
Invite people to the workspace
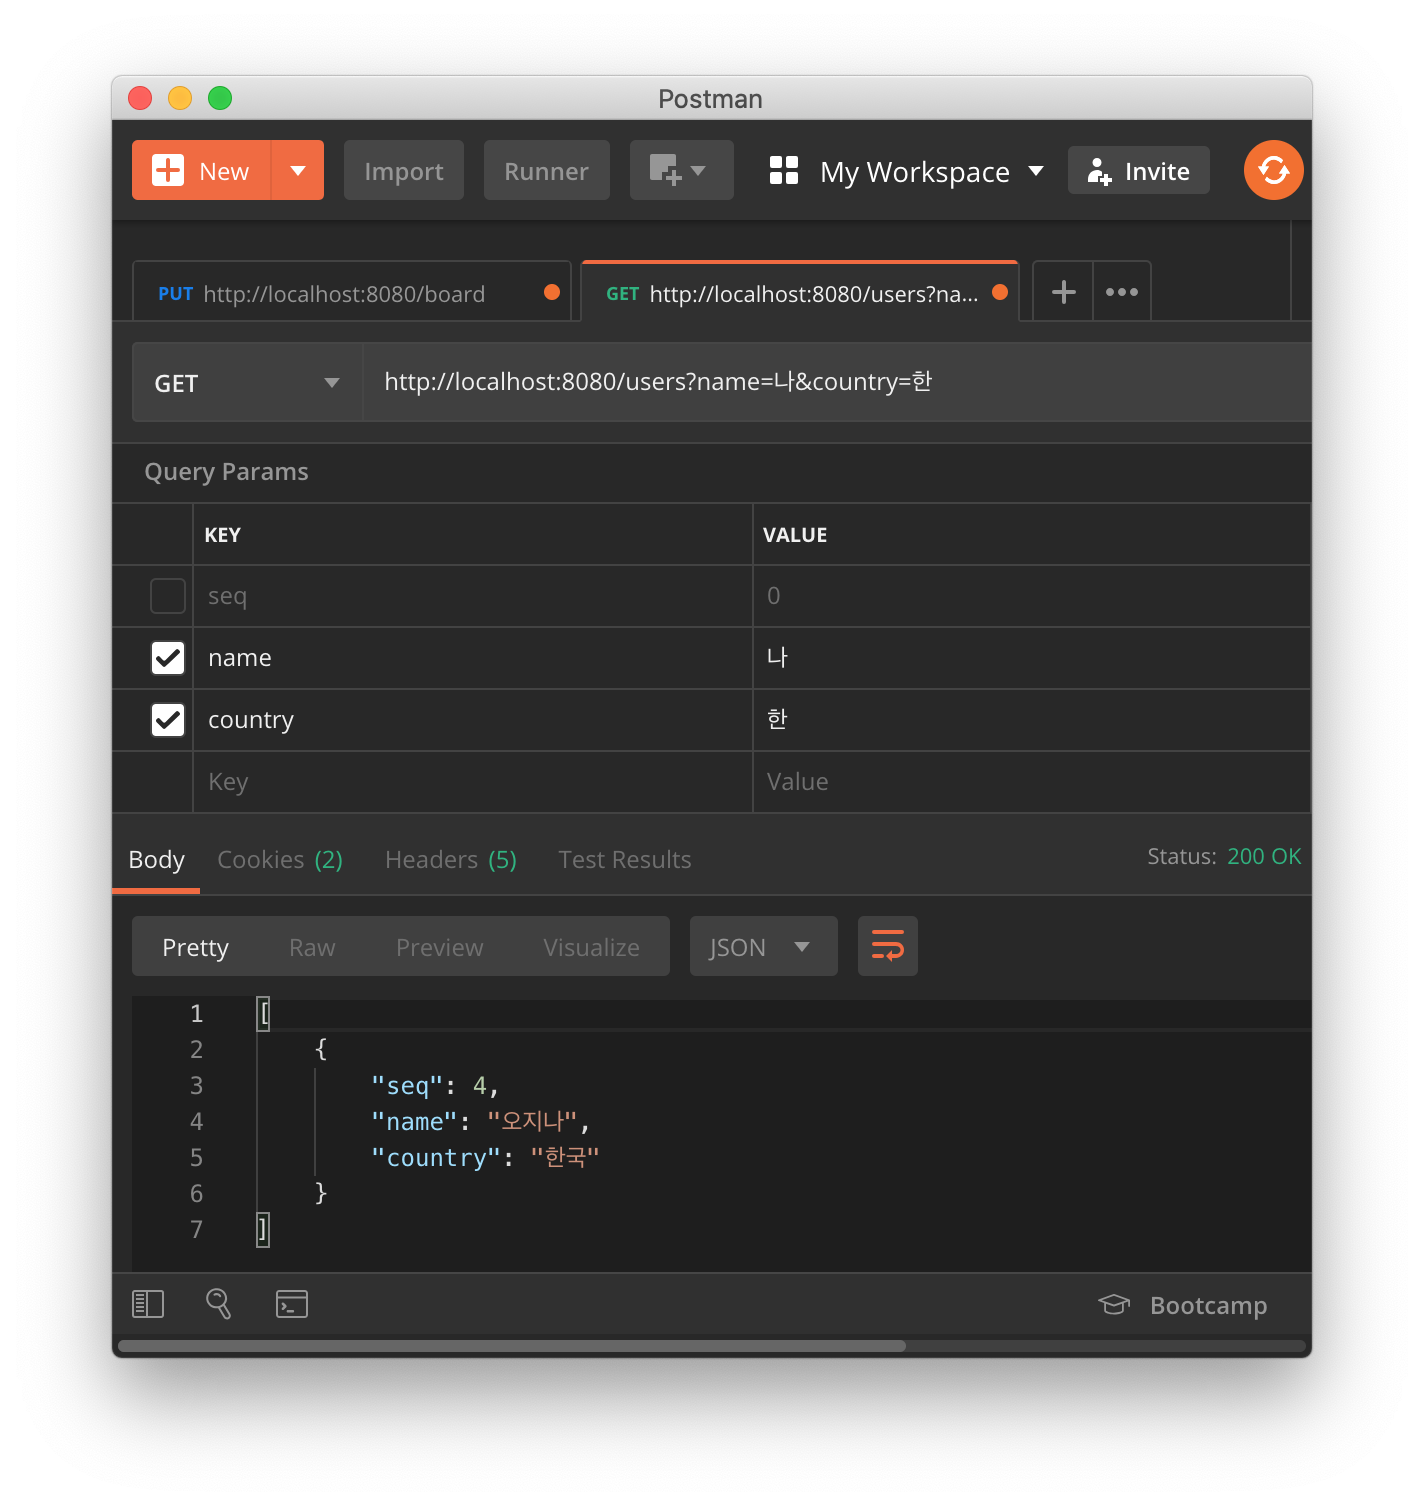coord(1139,170)
